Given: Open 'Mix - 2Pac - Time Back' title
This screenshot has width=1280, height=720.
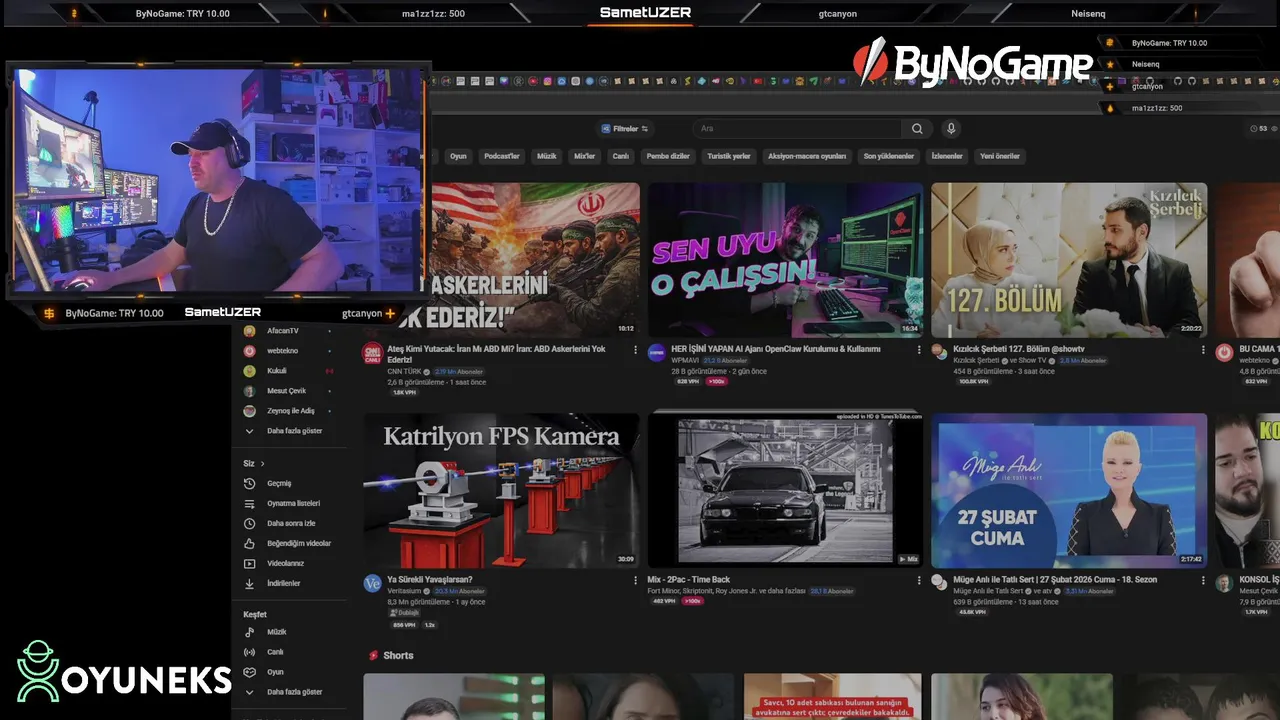Looking at the screenshot, I should (689, 580).
